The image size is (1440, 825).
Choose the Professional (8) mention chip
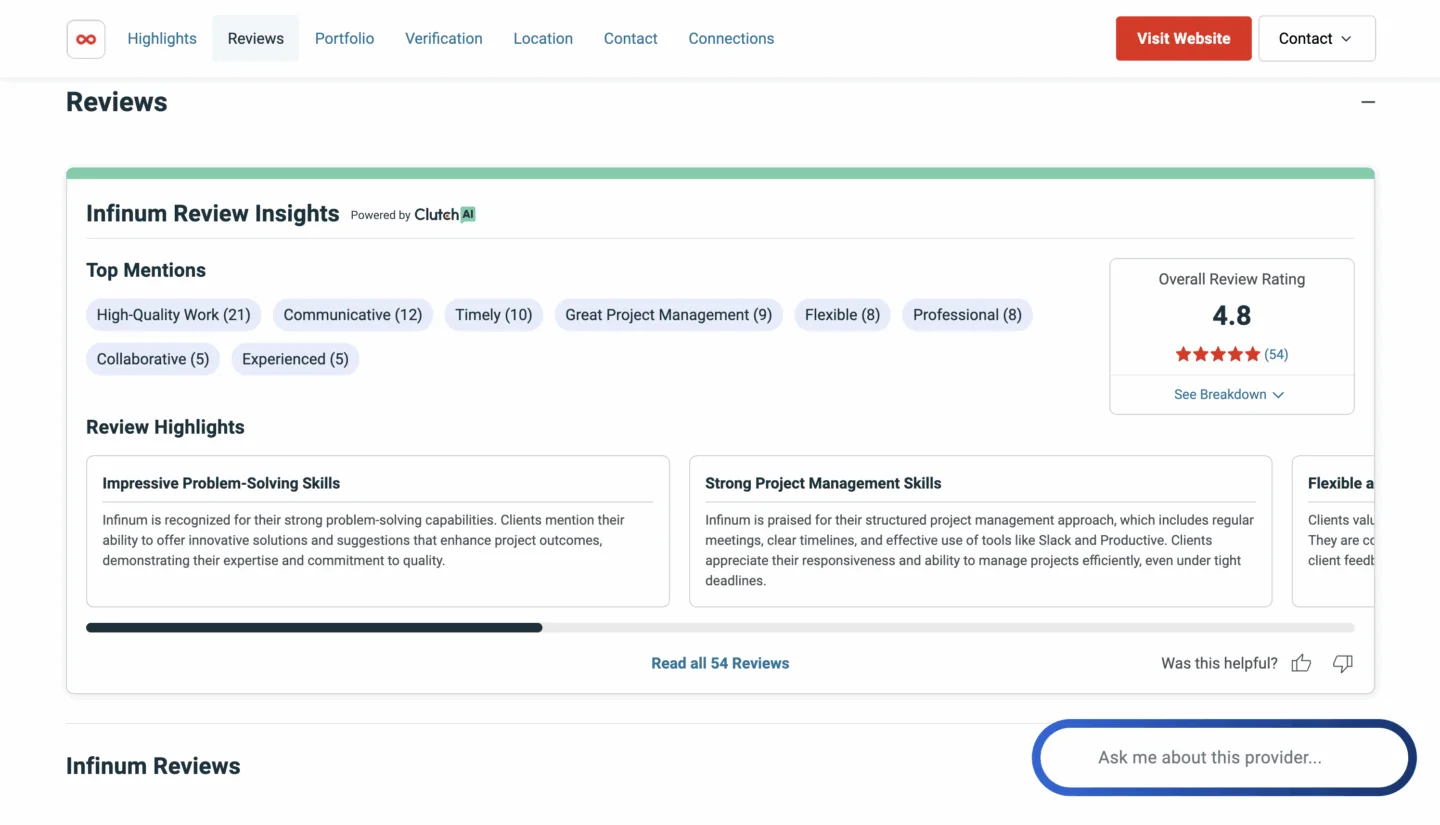point(967,315)
